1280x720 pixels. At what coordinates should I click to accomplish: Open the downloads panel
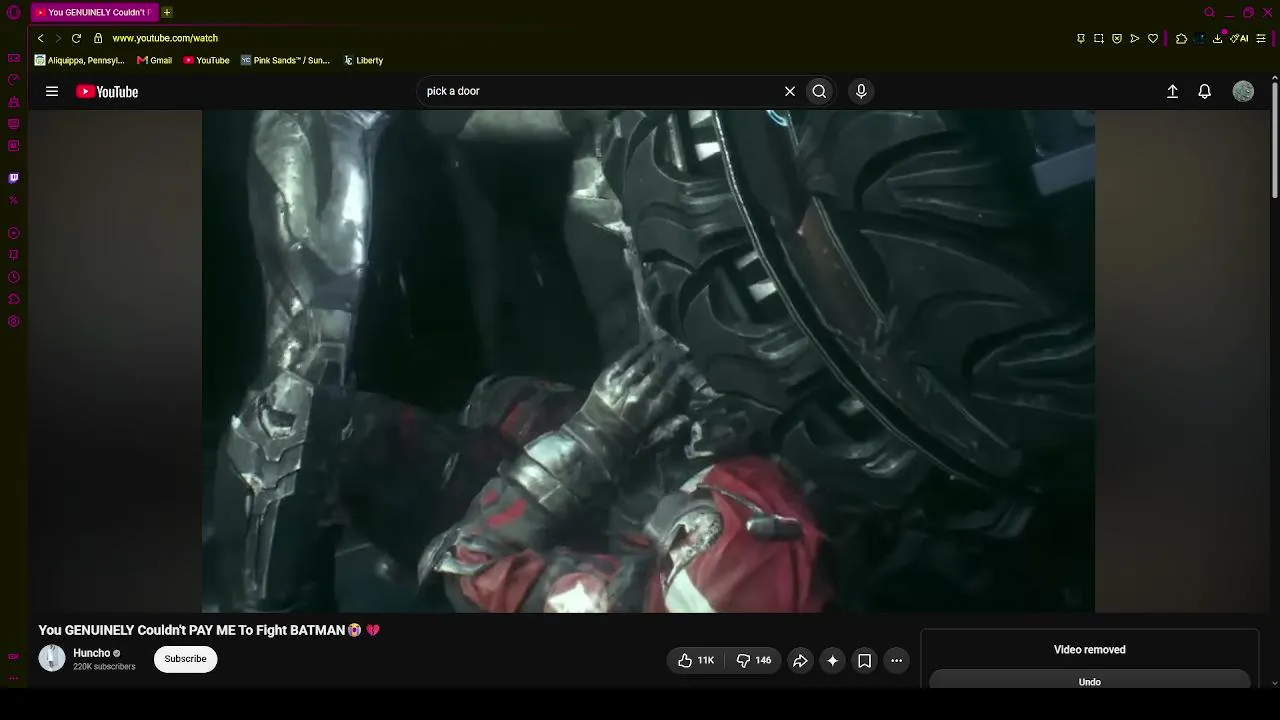pyautogui.click(x=1218, y=38)
